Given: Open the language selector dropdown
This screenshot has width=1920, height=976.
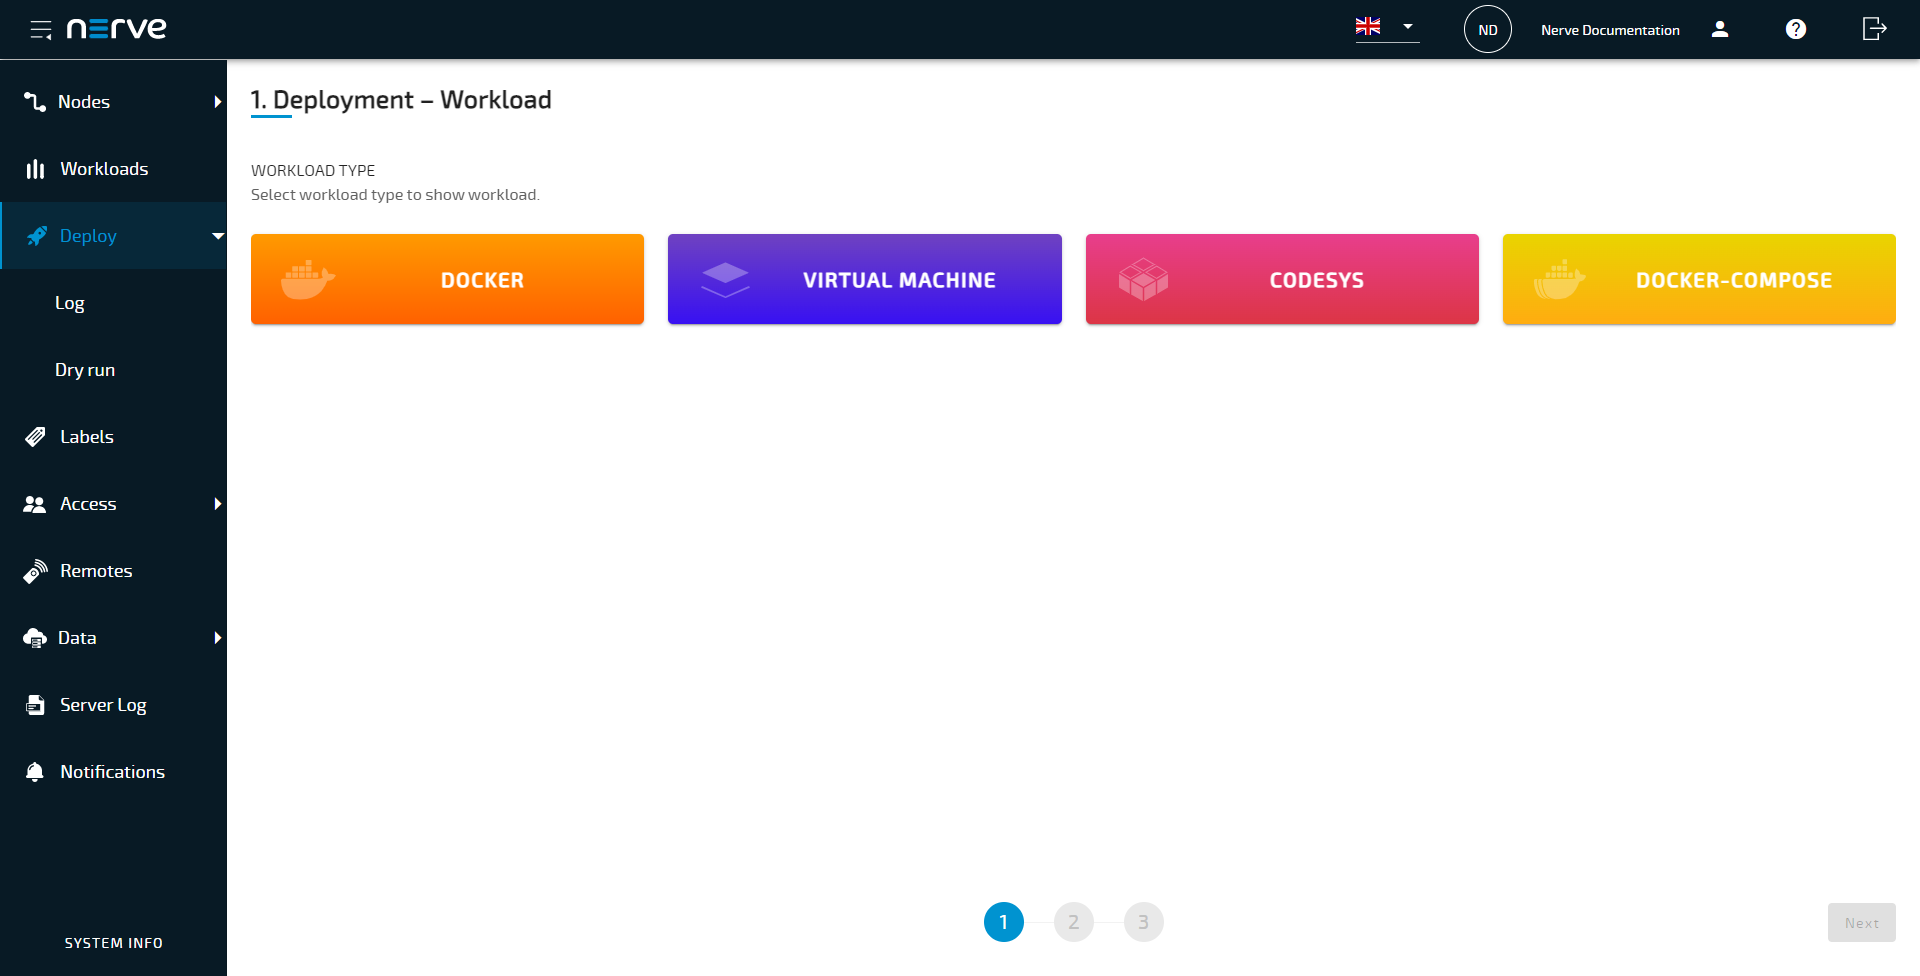Looking at the screenshot, I should [x=1386, y=28].
